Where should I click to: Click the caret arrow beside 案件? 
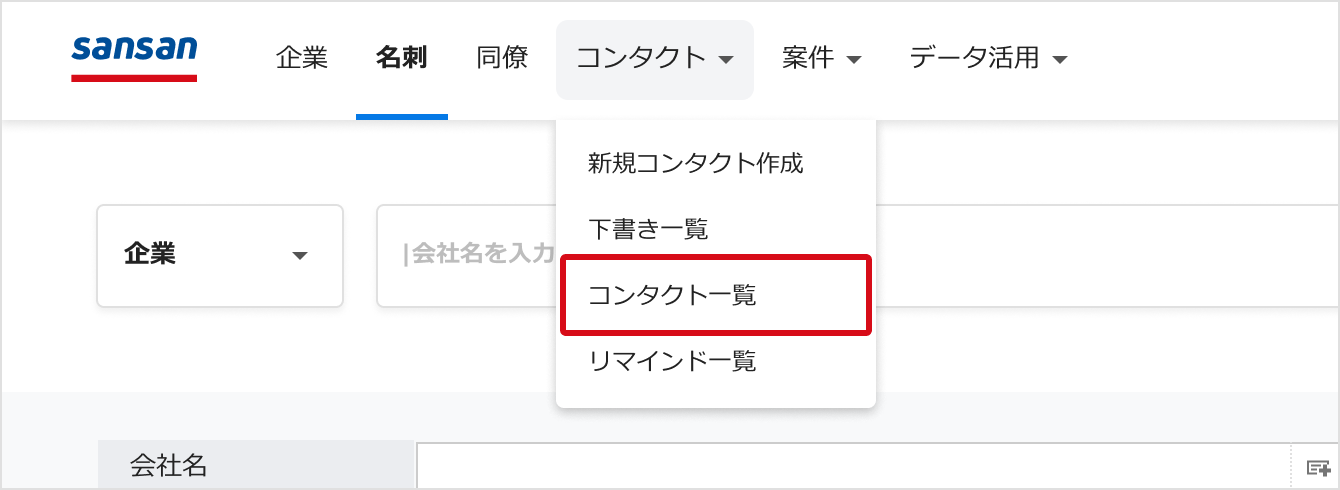coord(853,60)
